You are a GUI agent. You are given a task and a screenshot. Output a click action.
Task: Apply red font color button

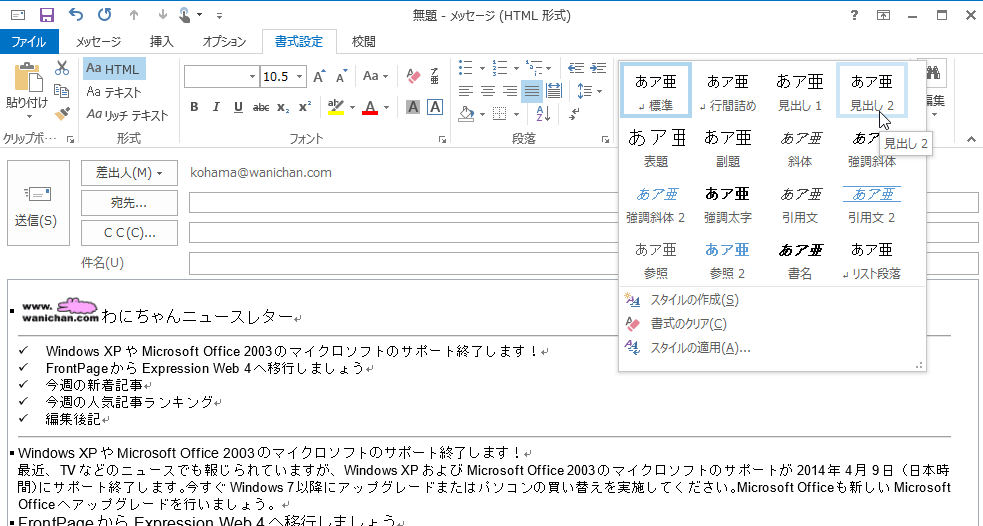tap(370, 107)
